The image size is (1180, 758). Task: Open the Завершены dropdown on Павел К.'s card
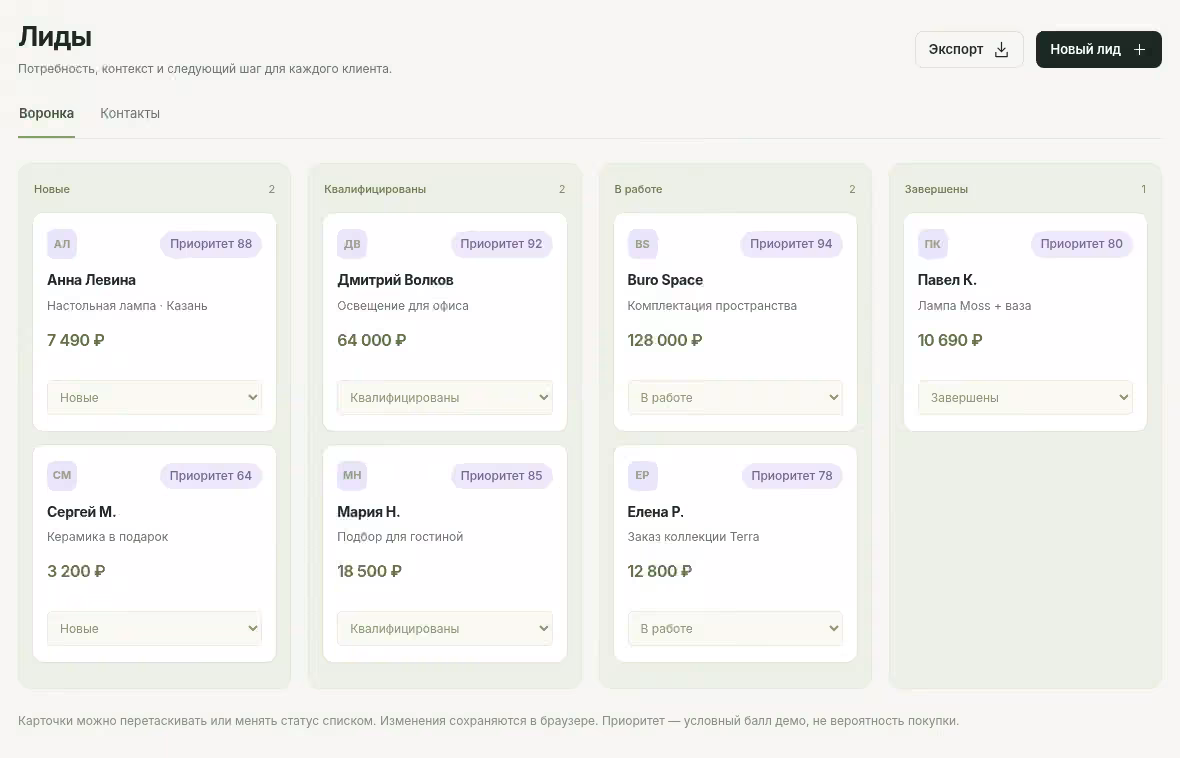pyautogui.click(x=1025, y=397)
